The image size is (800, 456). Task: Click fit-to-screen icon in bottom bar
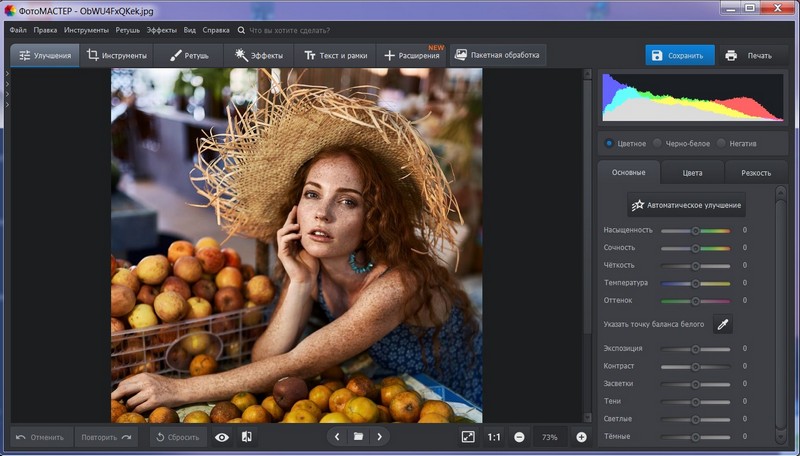point(468,437)
